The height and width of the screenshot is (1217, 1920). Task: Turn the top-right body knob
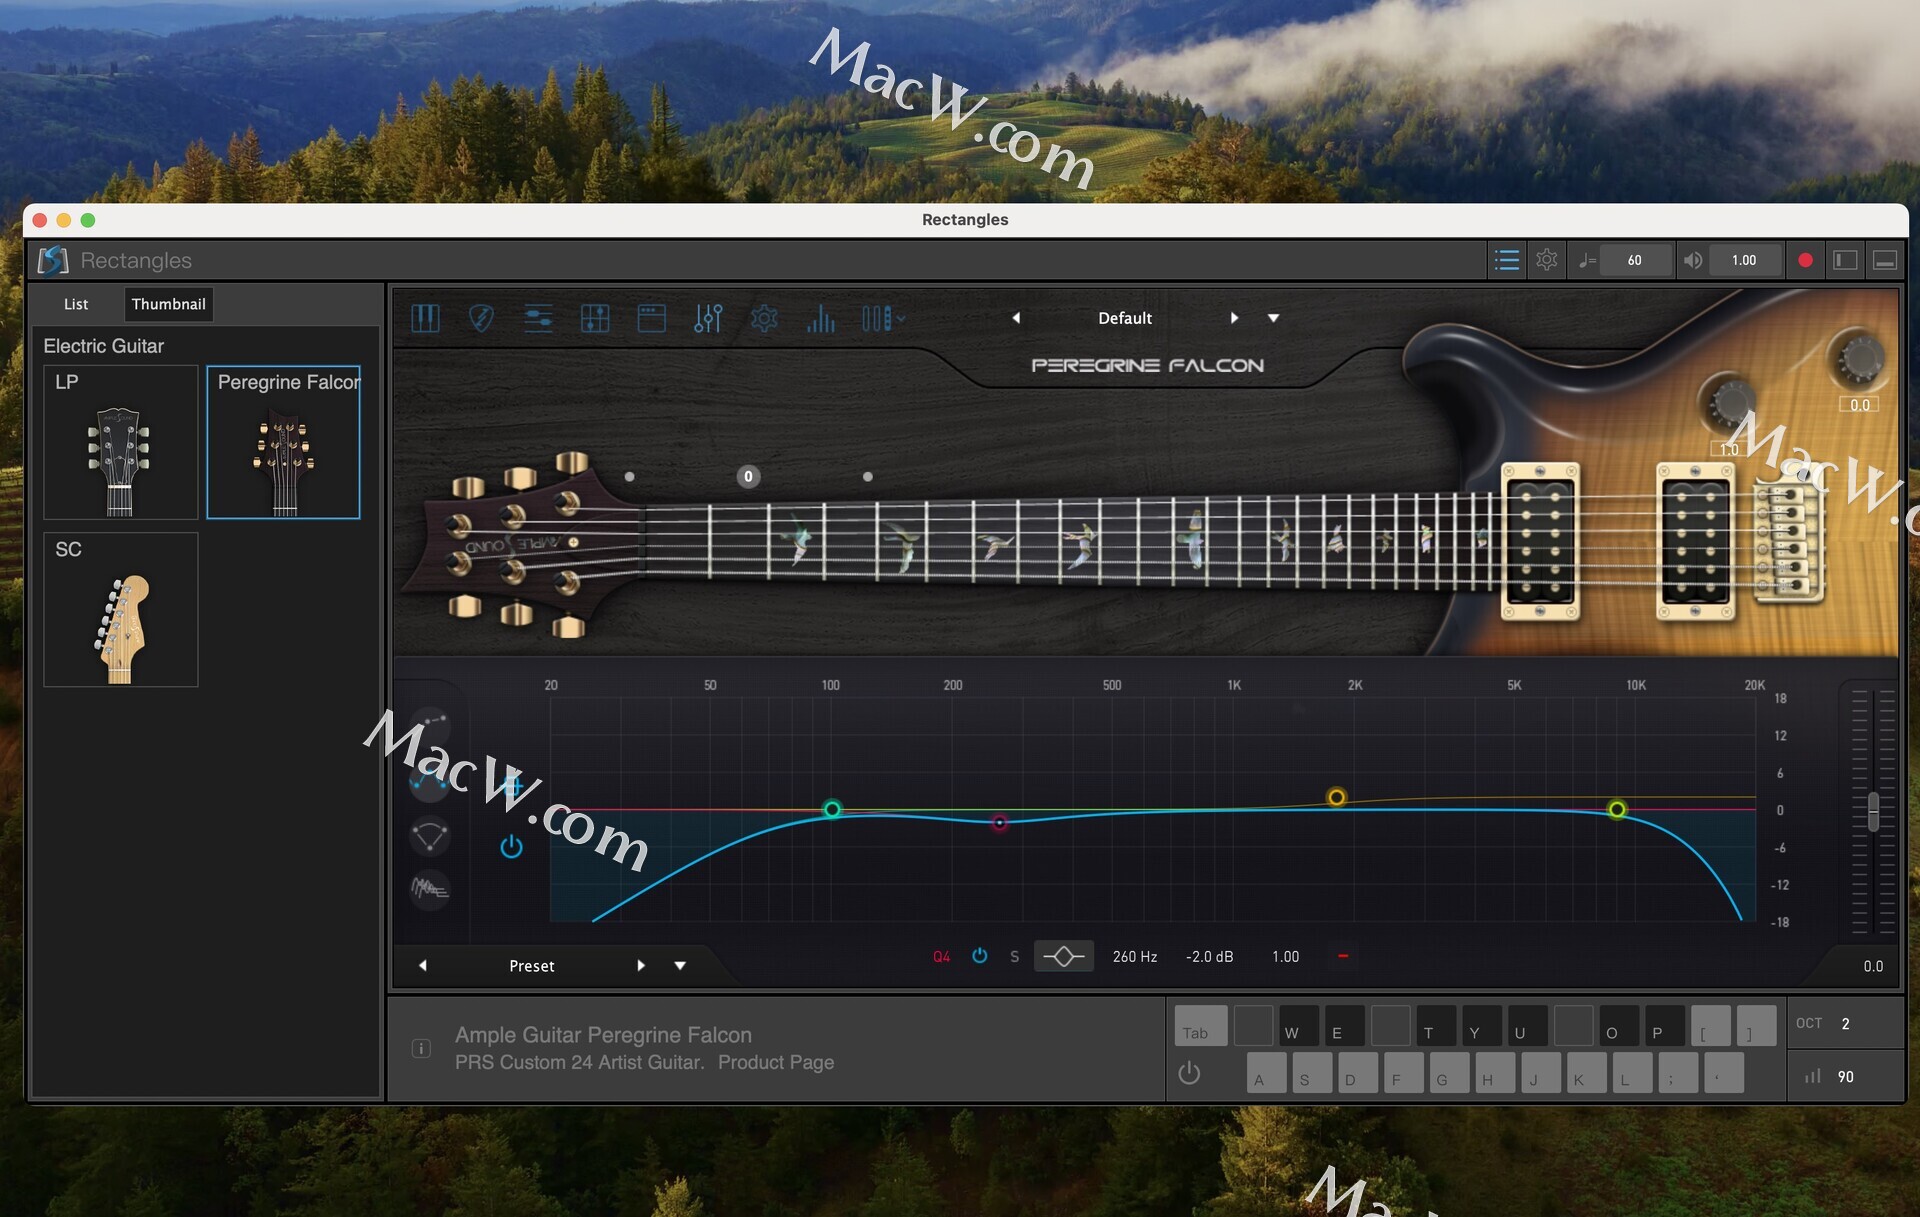coord(1859,358)
